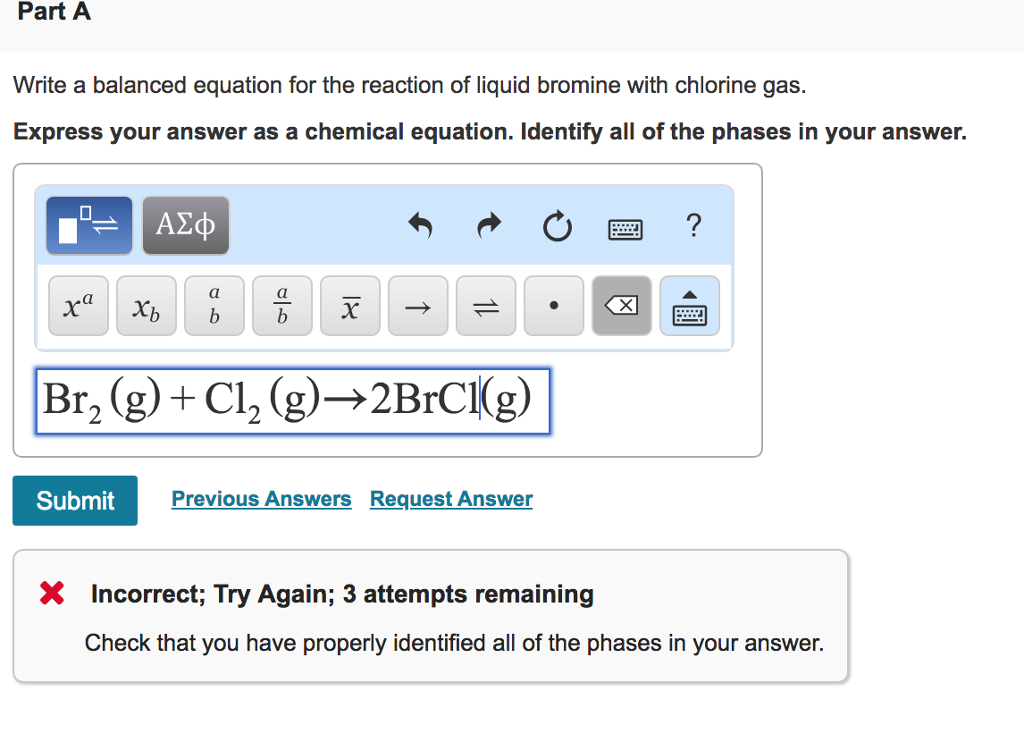This screenshot has height=742, width=1024.
Task: Undo the last edit with the back arrow
Action: (420, 227)
